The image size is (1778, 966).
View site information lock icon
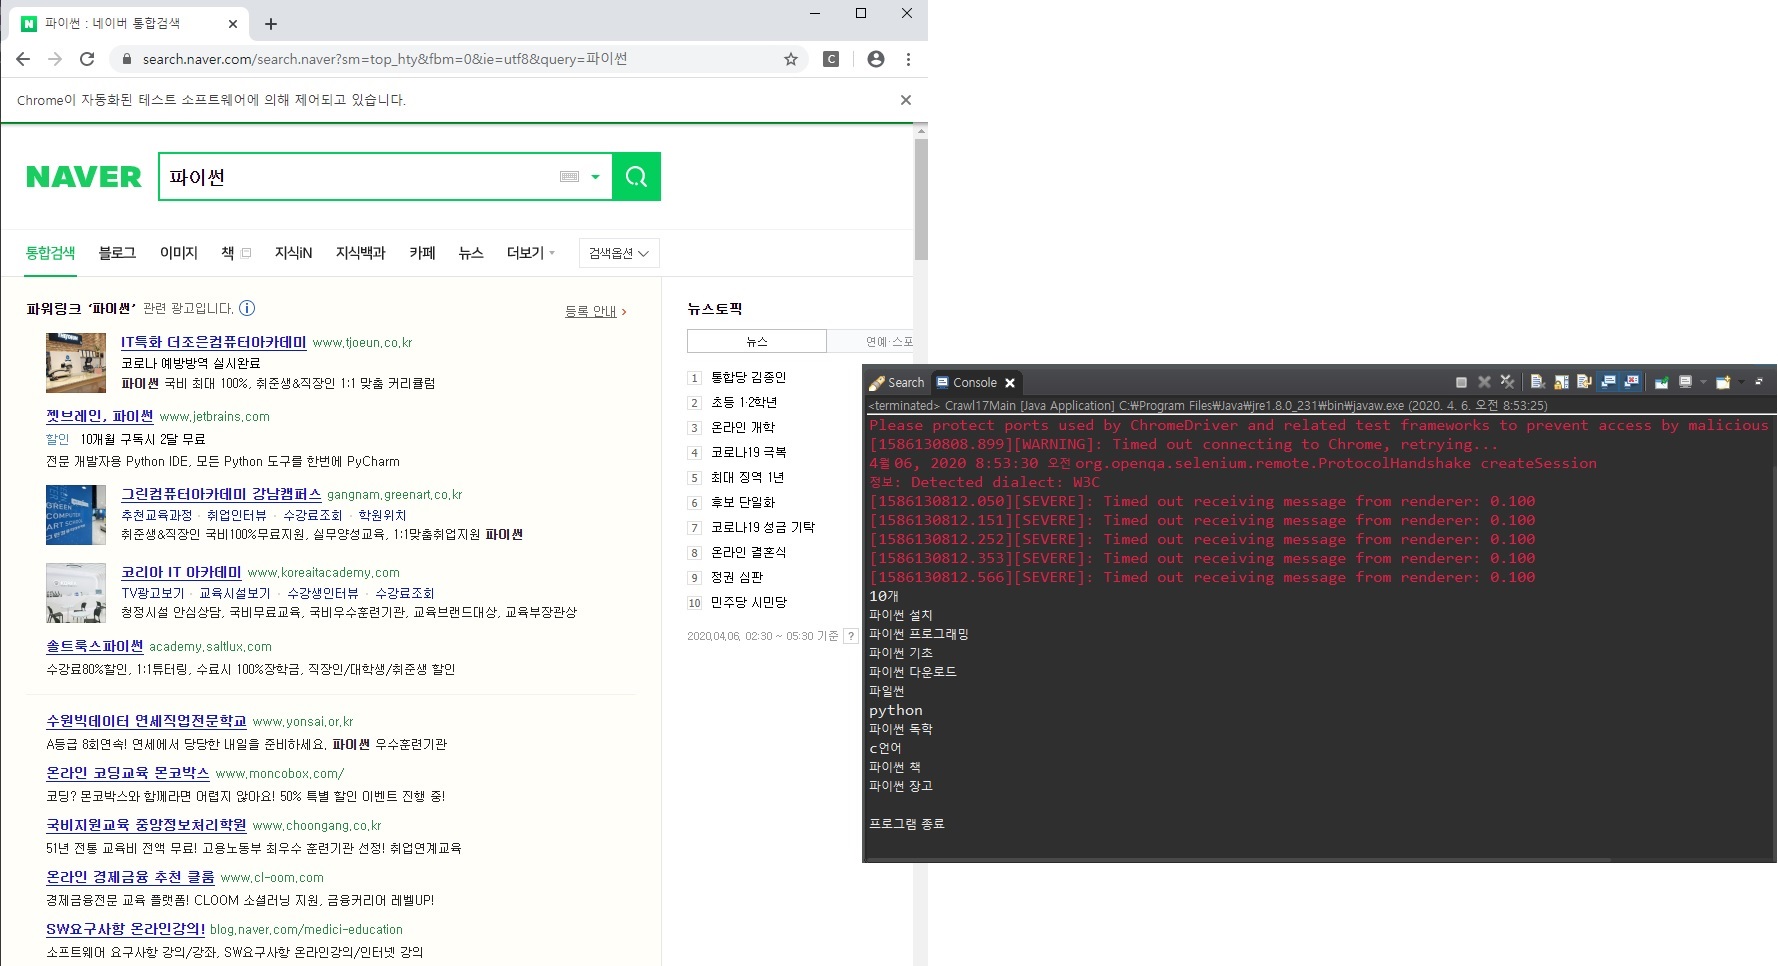coord(126,59)
